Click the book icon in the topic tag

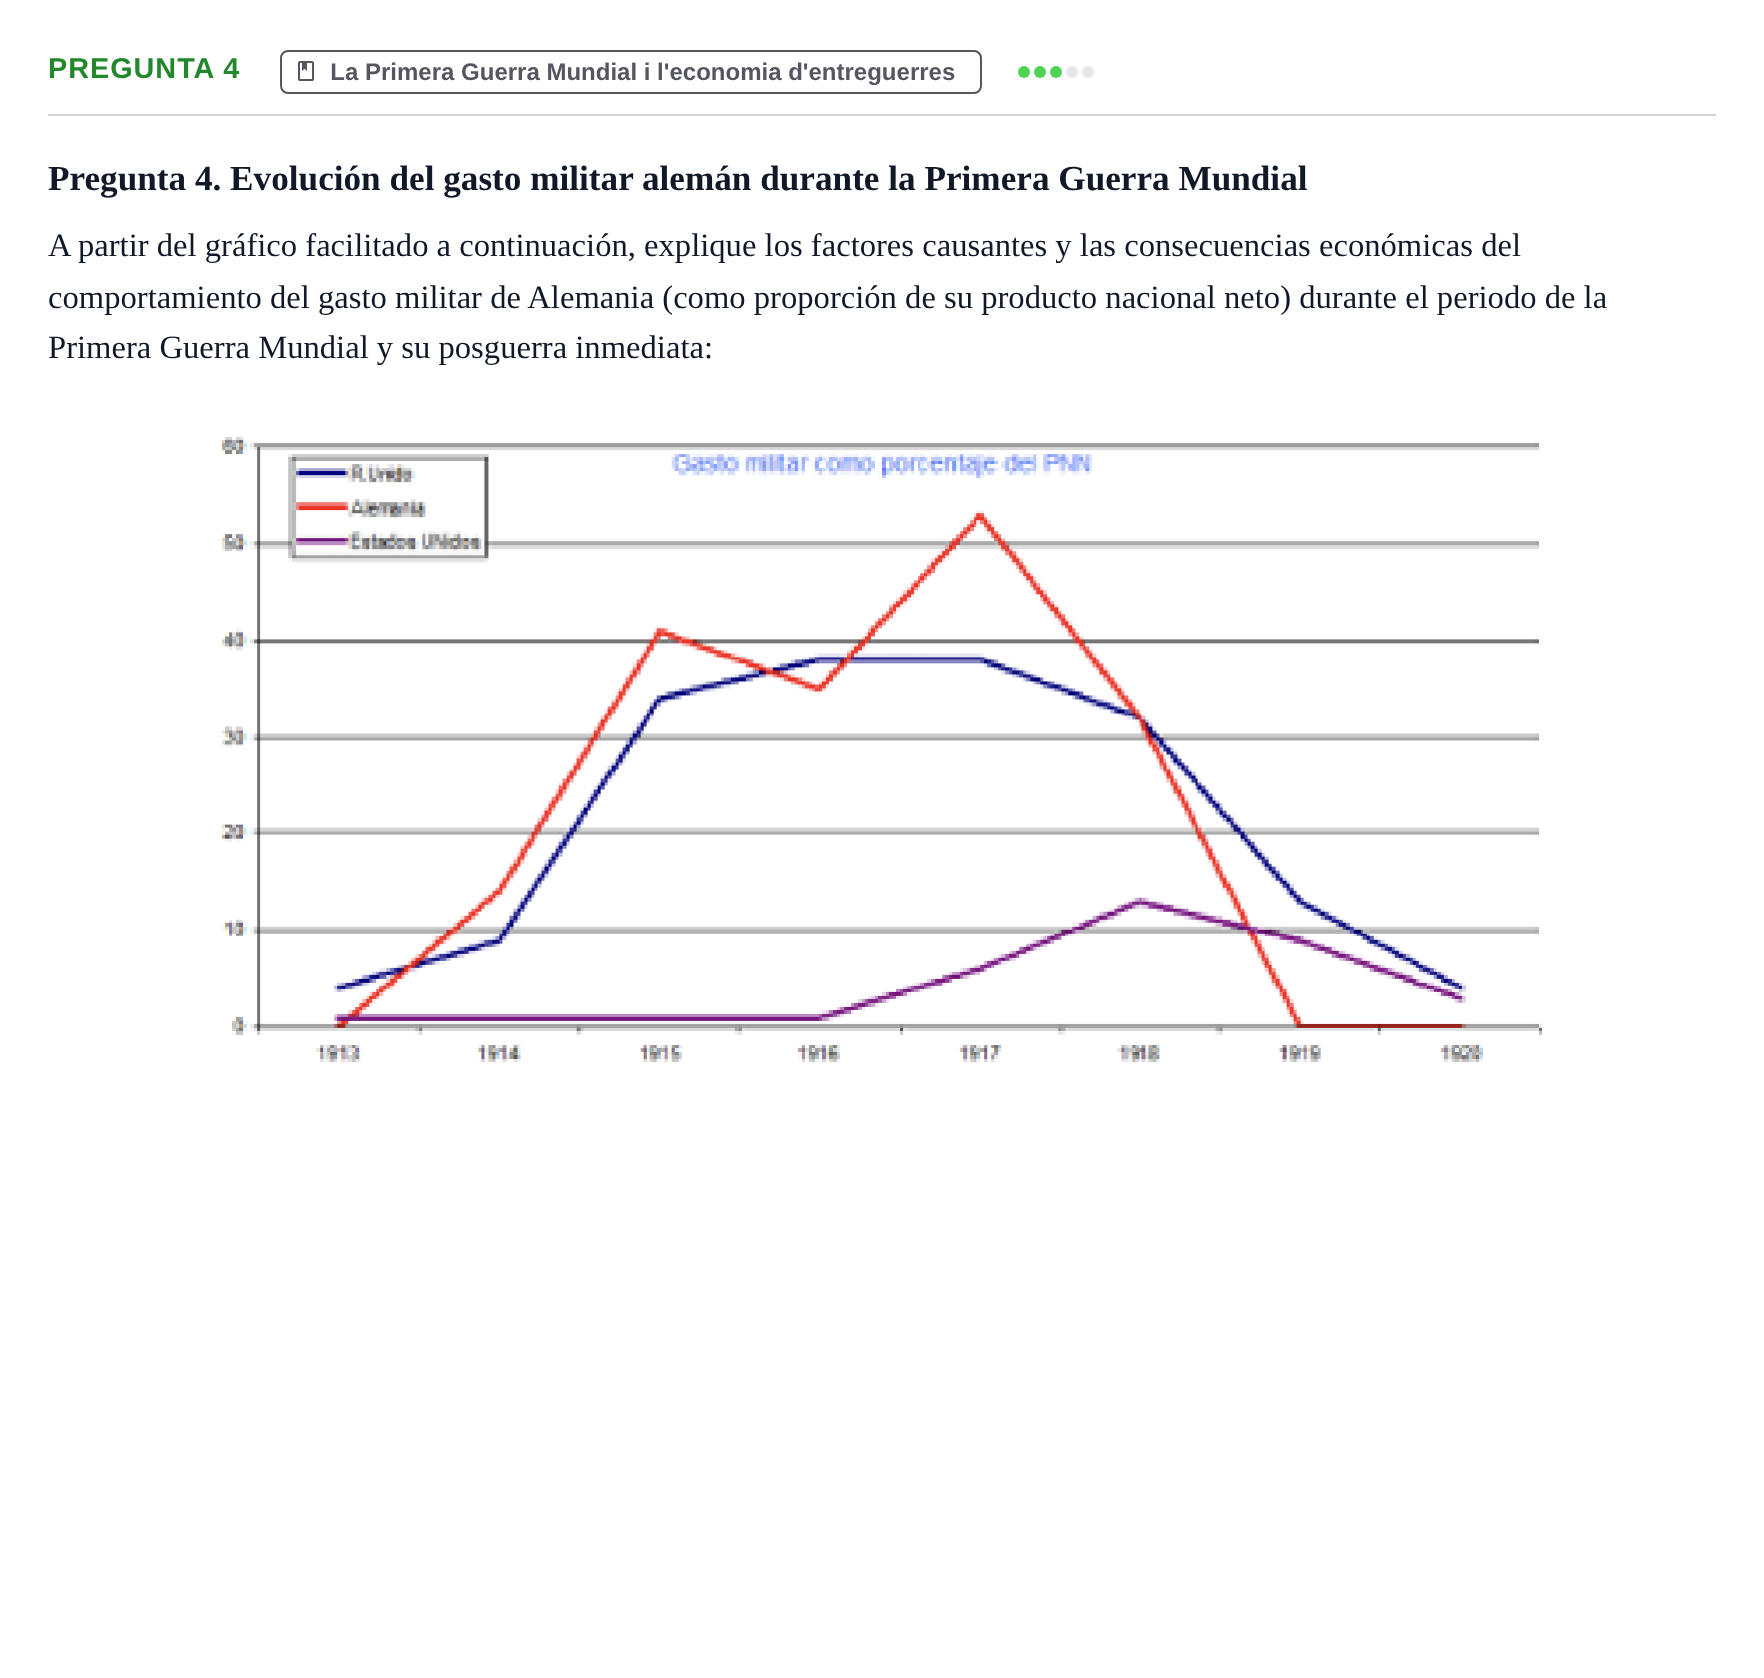click(307, 72)
